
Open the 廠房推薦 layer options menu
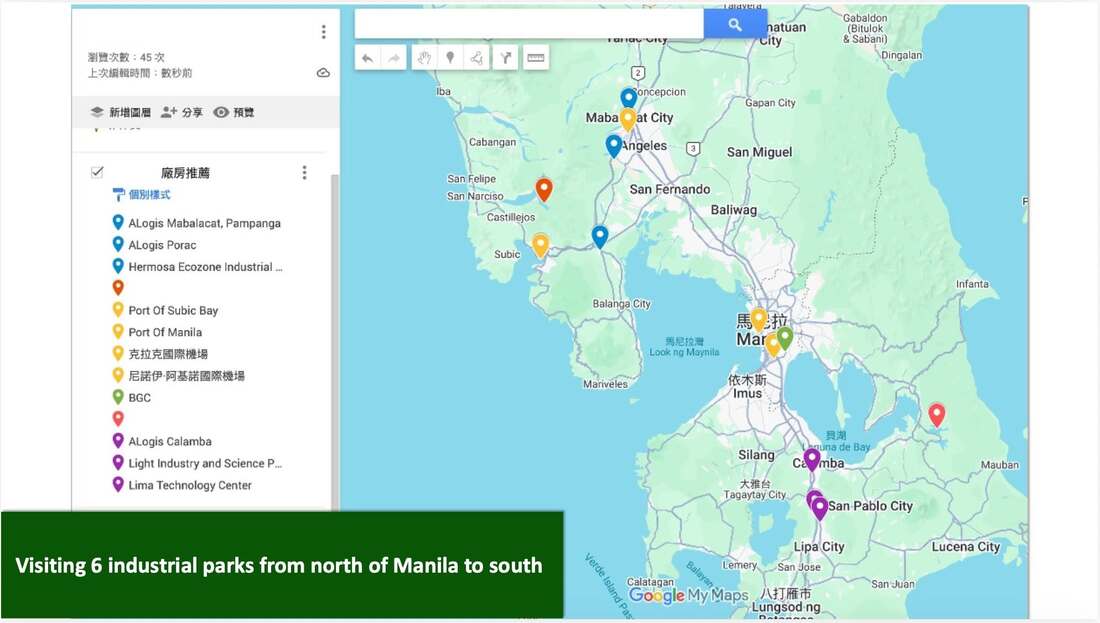(304, 173)
